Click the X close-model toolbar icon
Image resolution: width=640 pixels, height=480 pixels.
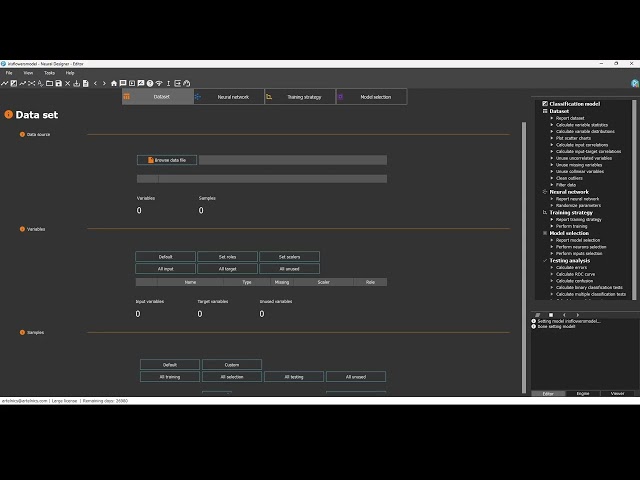pos(68,83)
